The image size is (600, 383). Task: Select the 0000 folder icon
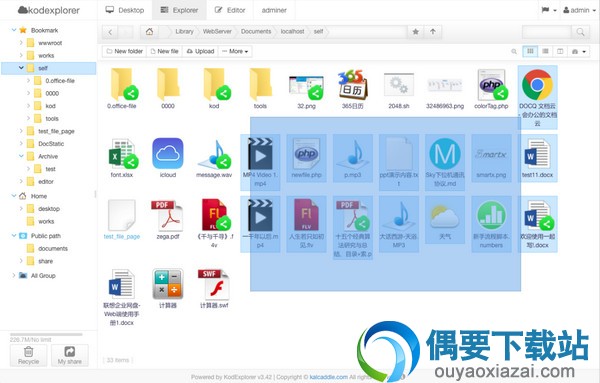pos(168,85)
